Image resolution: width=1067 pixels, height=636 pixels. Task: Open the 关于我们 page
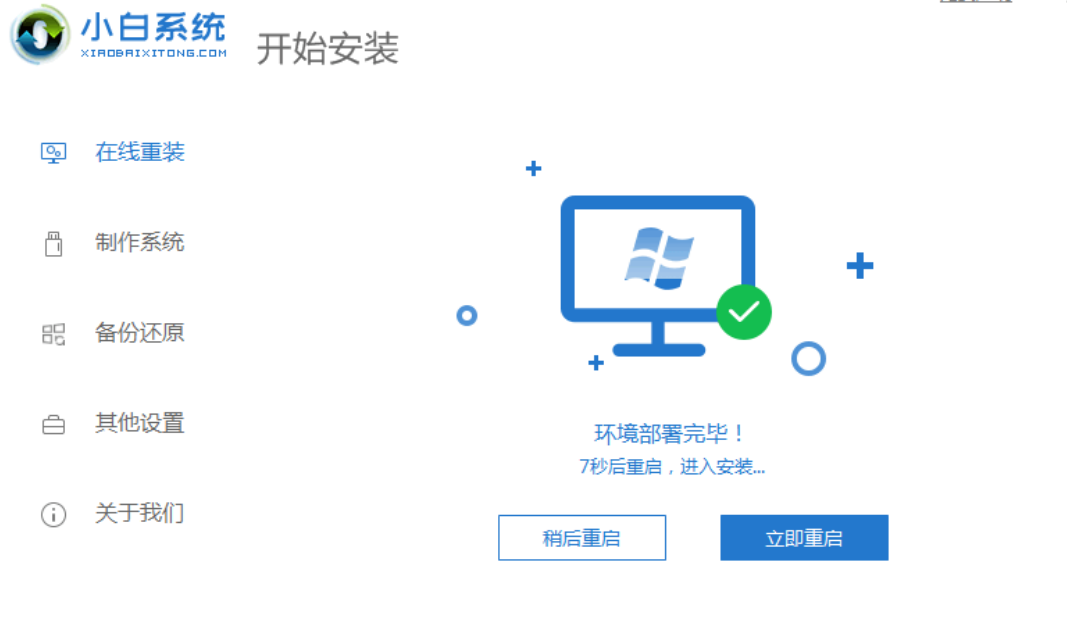pos(139,513)
